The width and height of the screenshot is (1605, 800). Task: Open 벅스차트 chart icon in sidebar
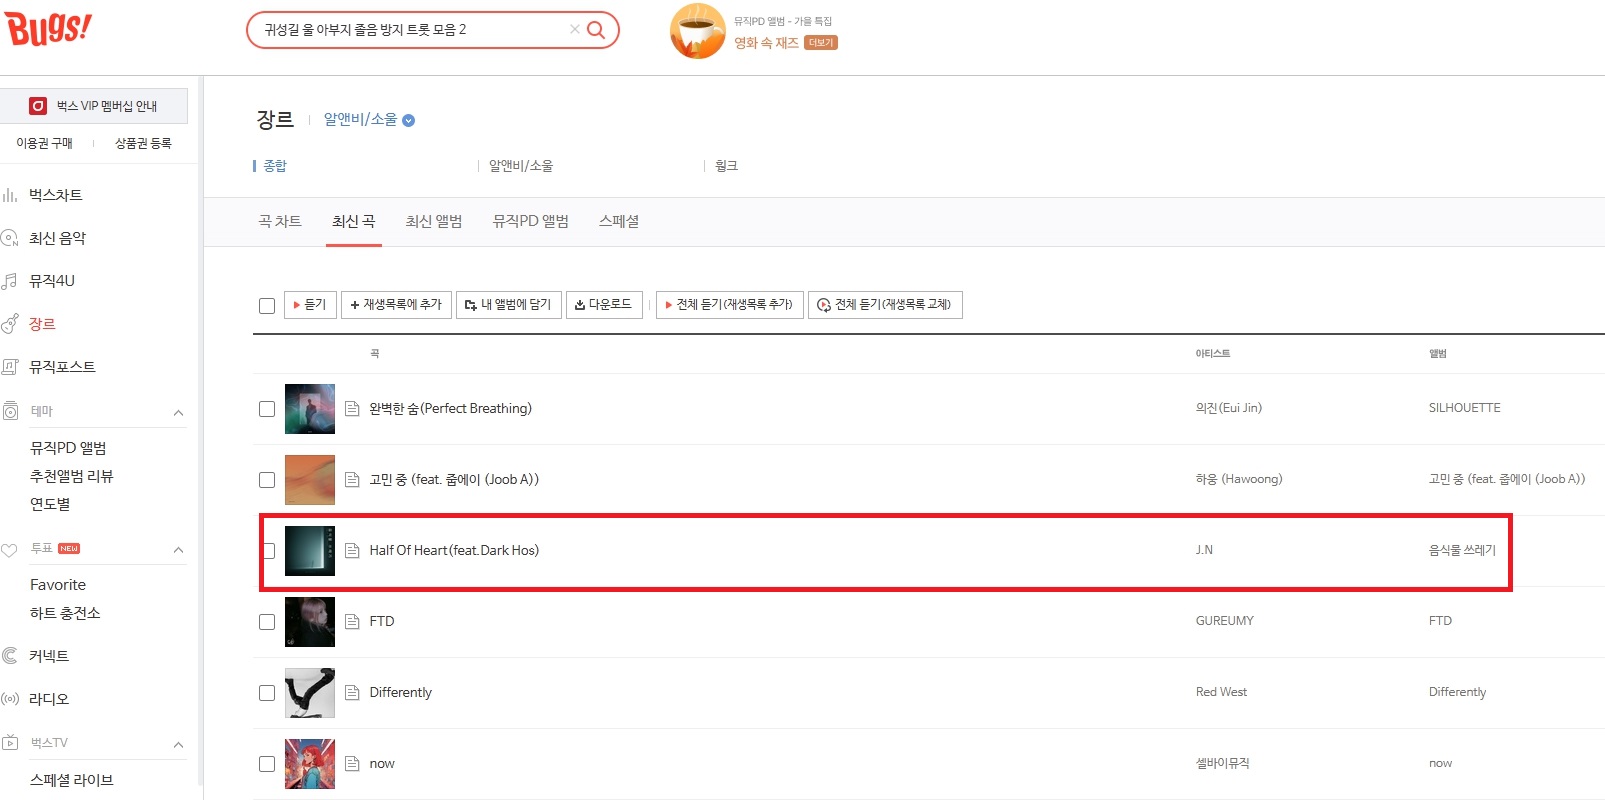(x=10, y=195)
